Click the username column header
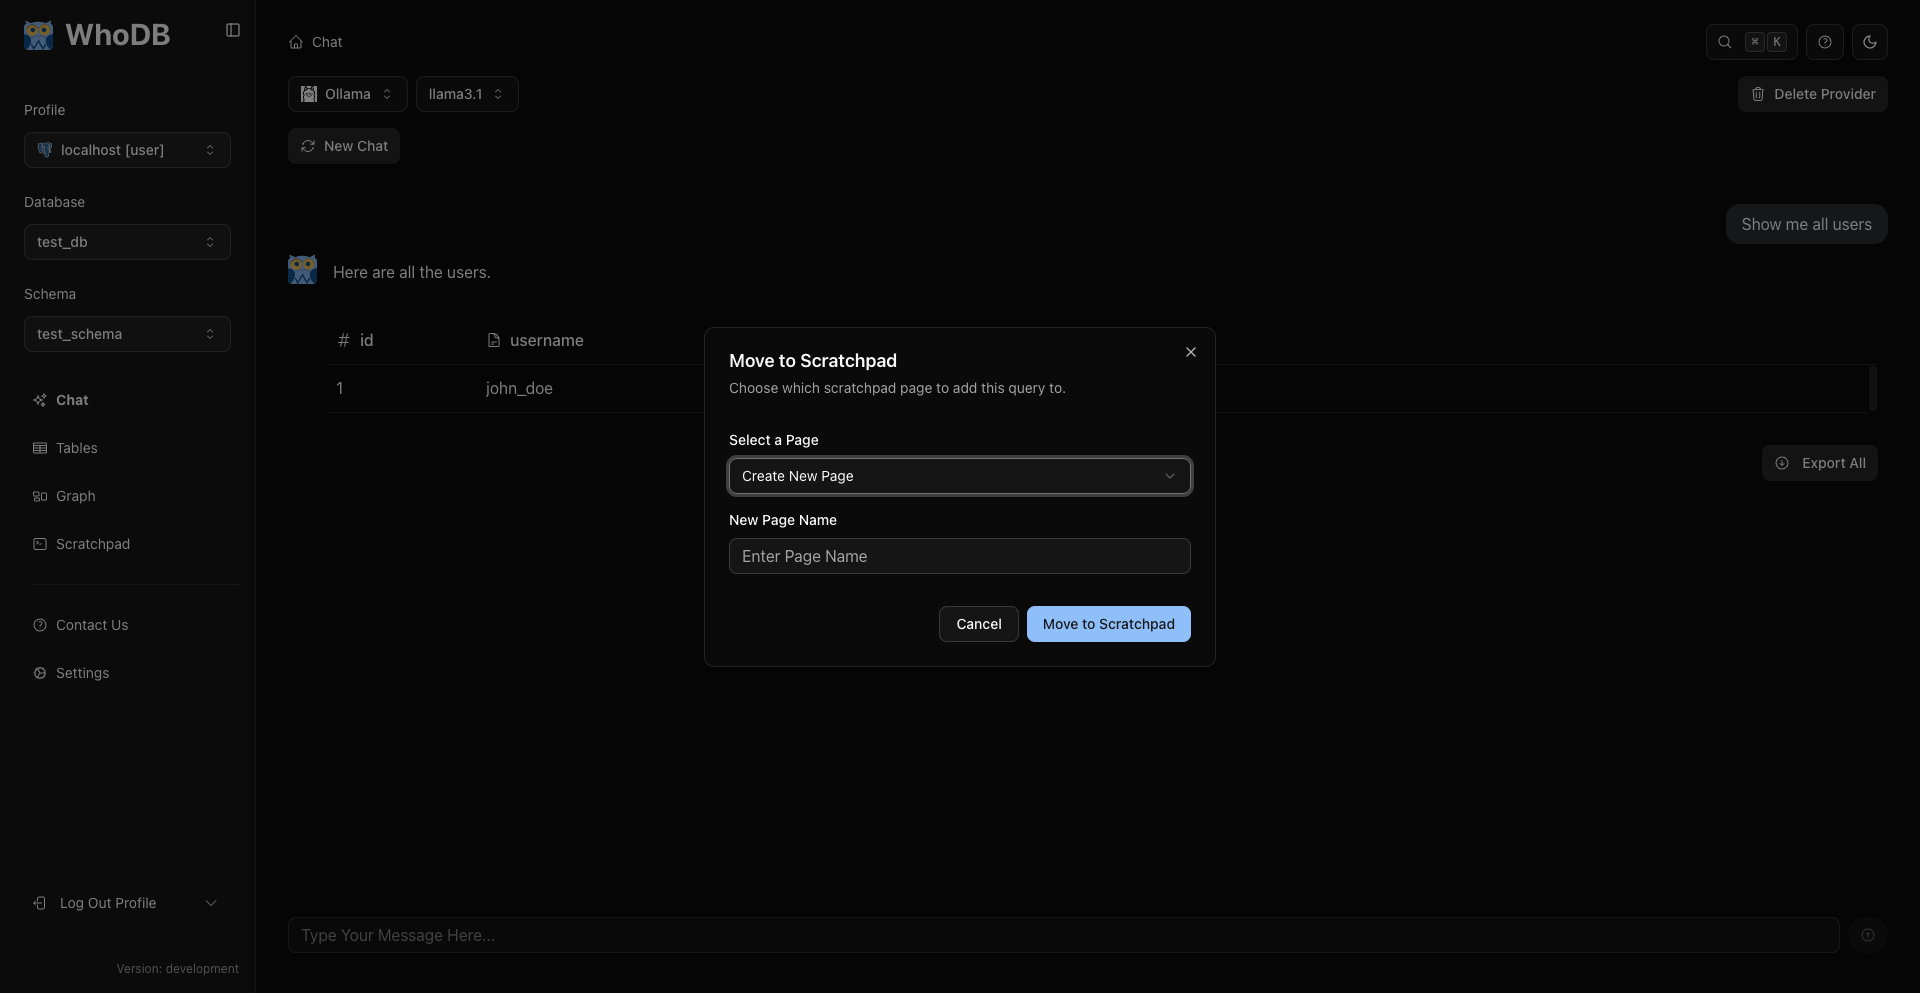The width and height of the screenshot is (1920, 993). (x=547, y=340)
